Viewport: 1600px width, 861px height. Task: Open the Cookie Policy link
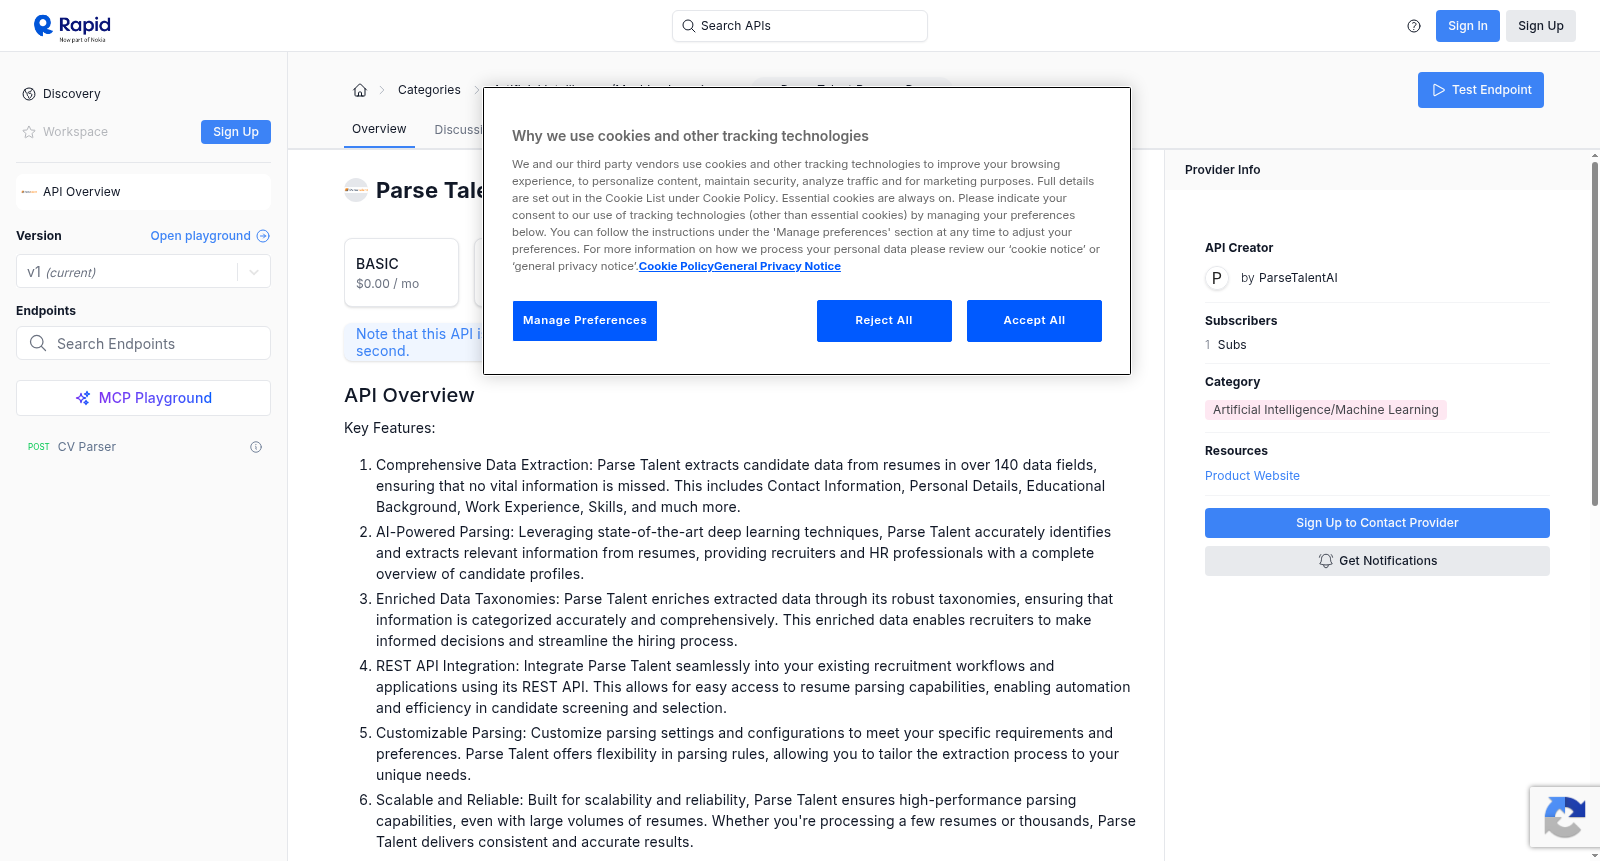[676, 266]
